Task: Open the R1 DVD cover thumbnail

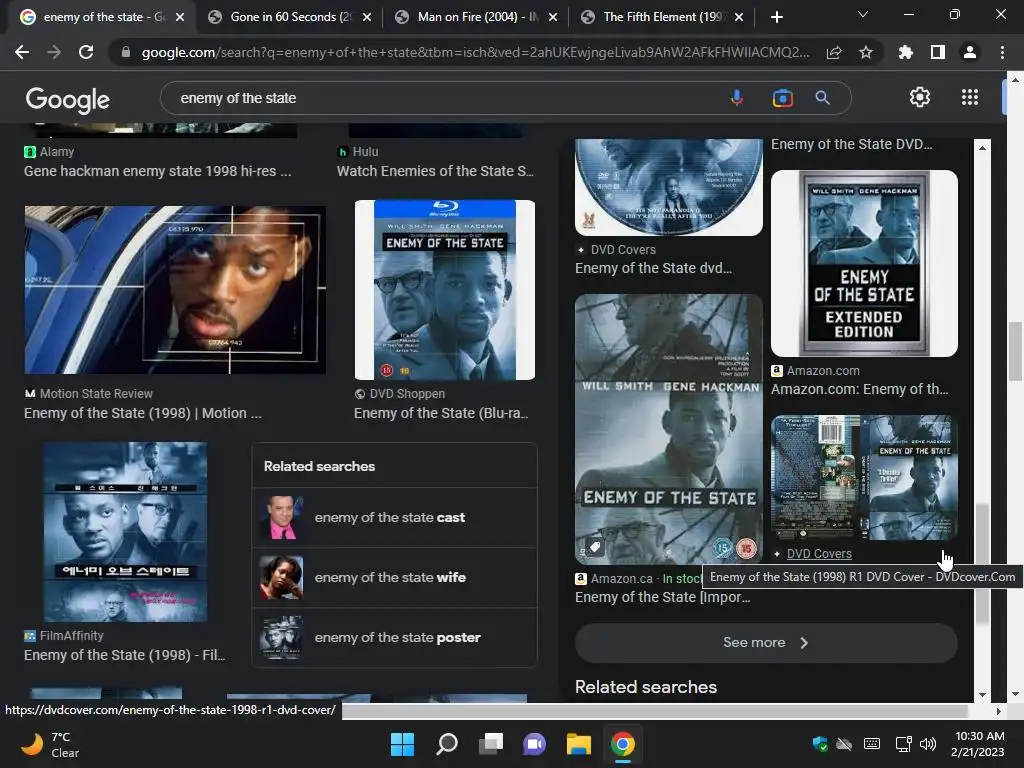Action: pos(864,477)
